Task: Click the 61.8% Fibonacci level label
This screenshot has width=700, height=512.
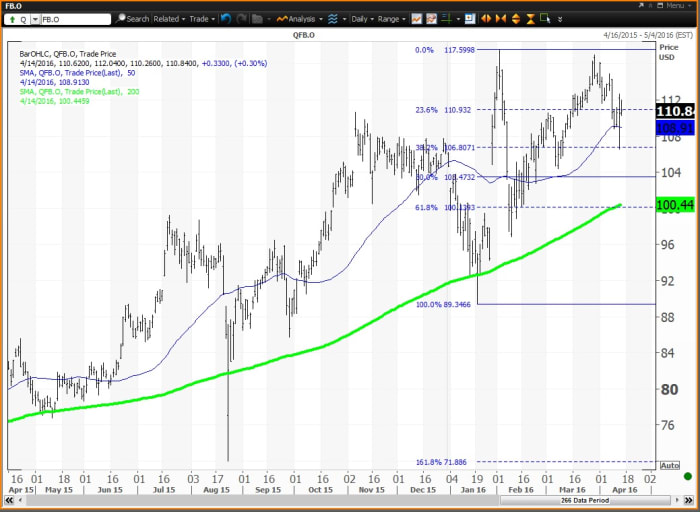Action: tap(445, 207)
